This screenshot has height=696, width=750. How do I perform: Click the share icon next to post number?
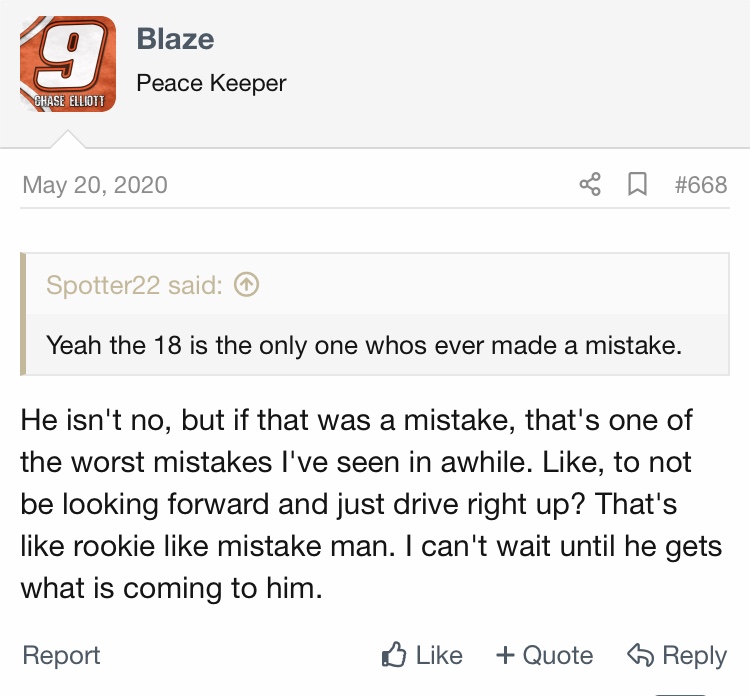pos(591,185)
